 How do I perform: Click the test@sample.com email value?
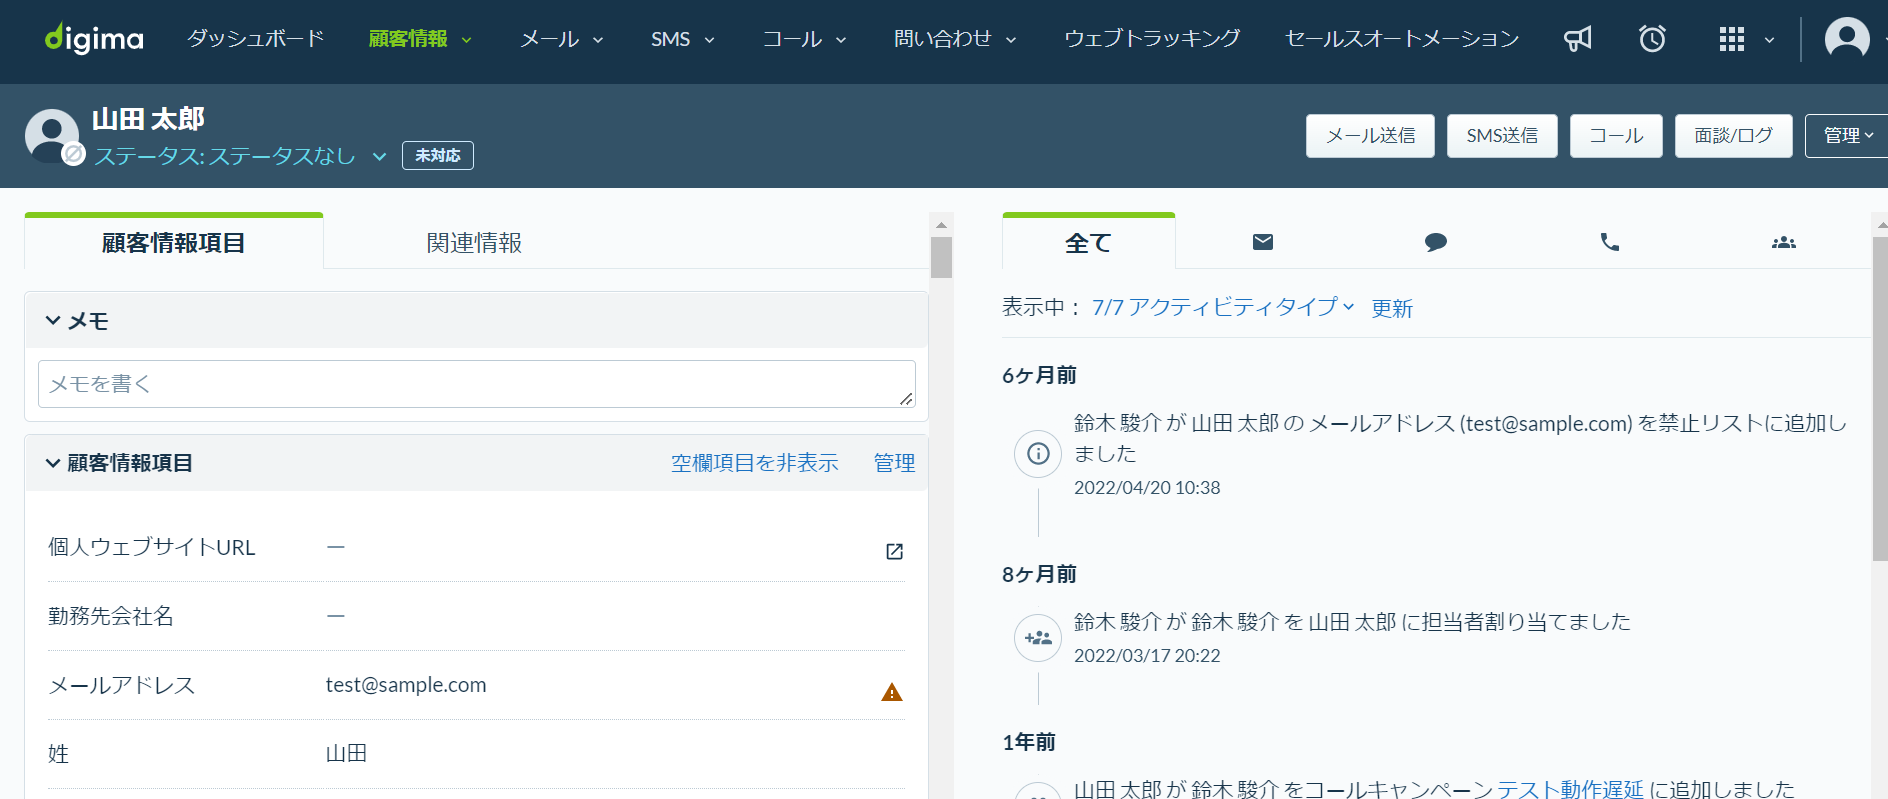[406, 685]
